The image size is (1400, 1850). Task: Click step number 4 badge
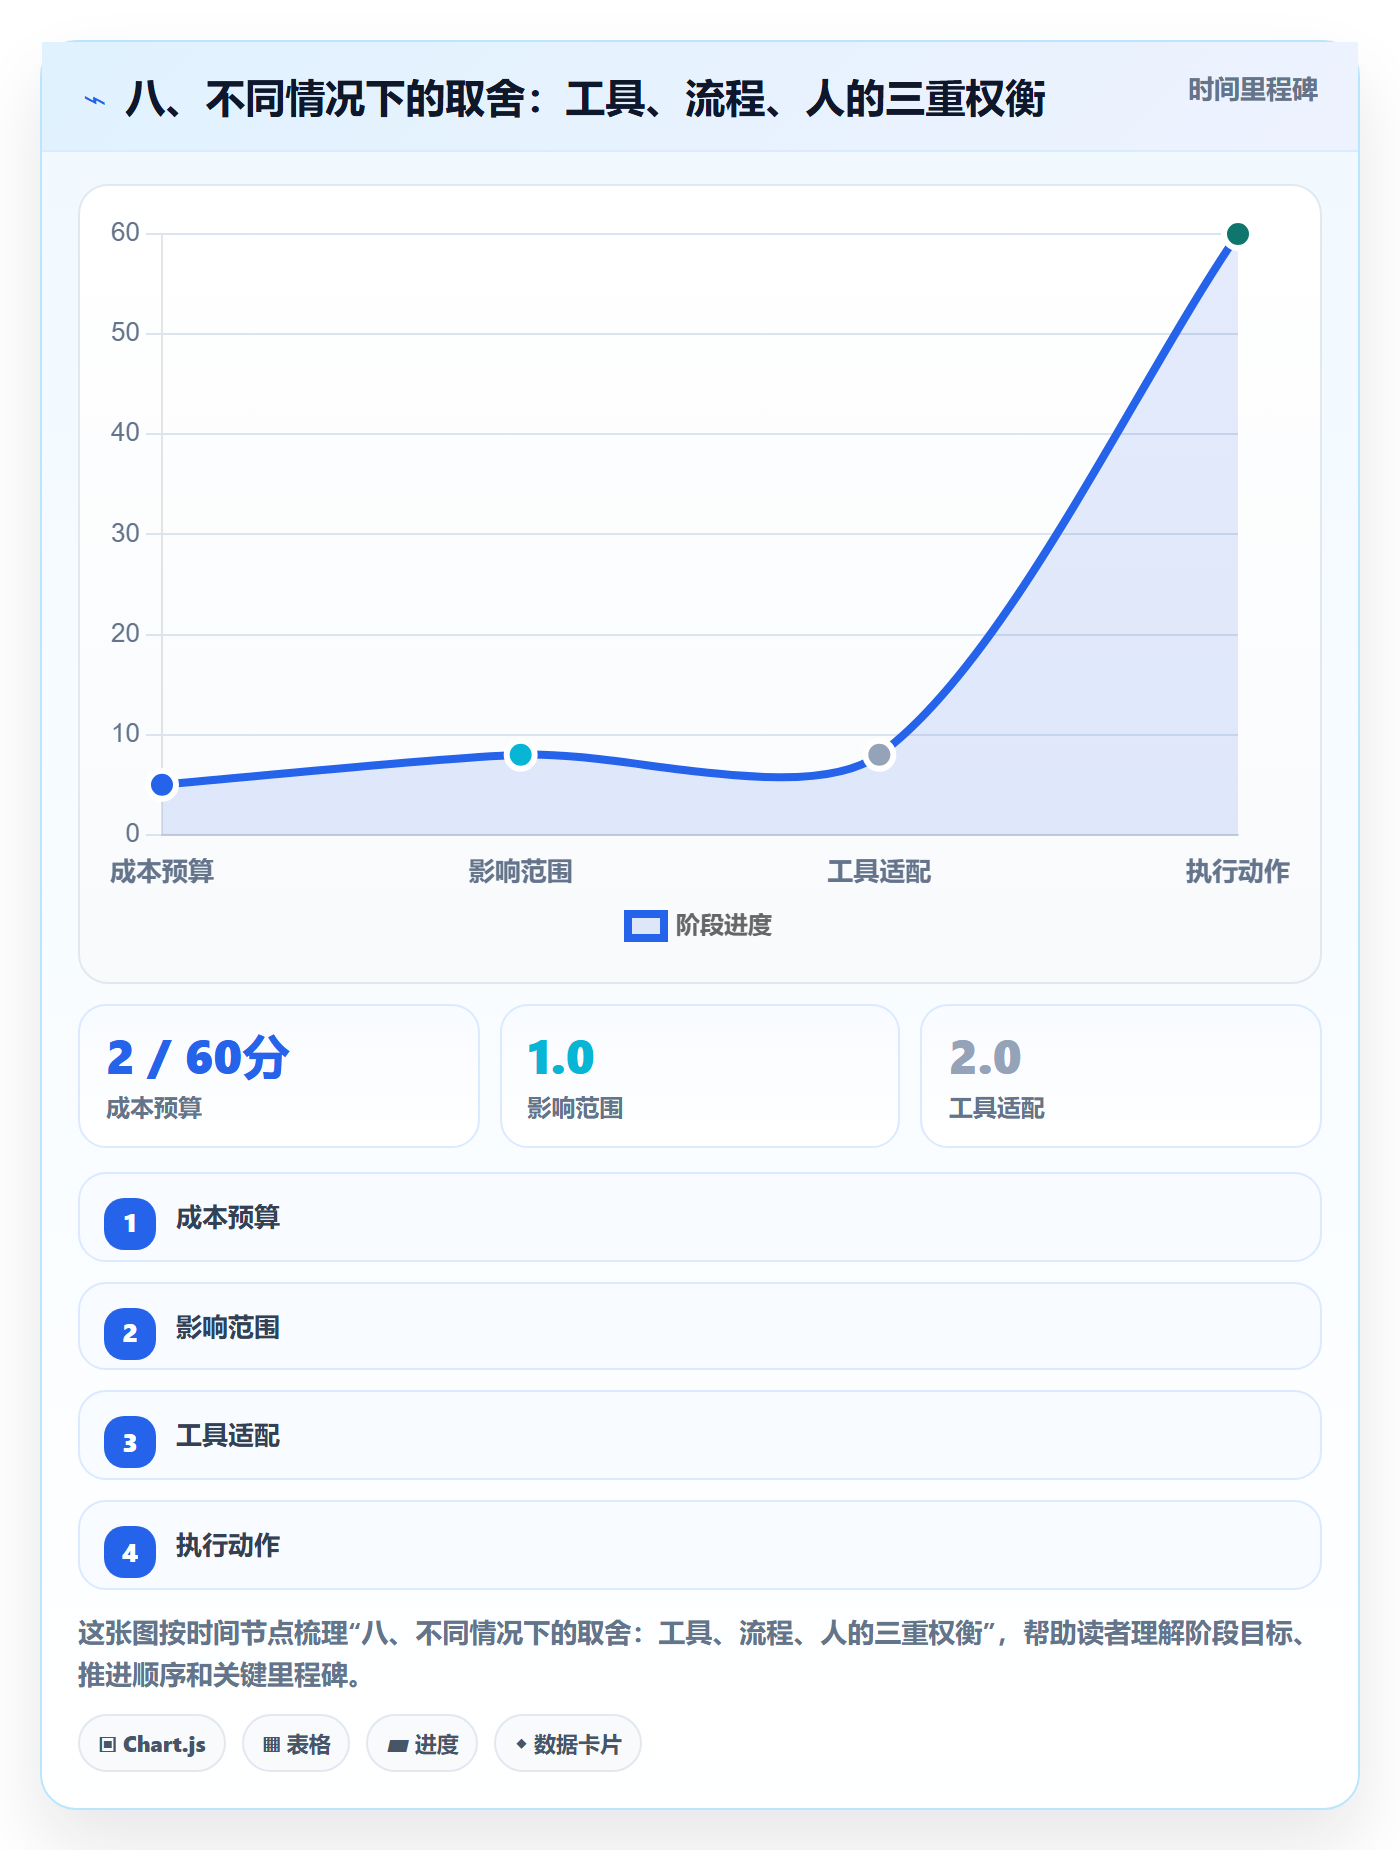click(130, 1552)
